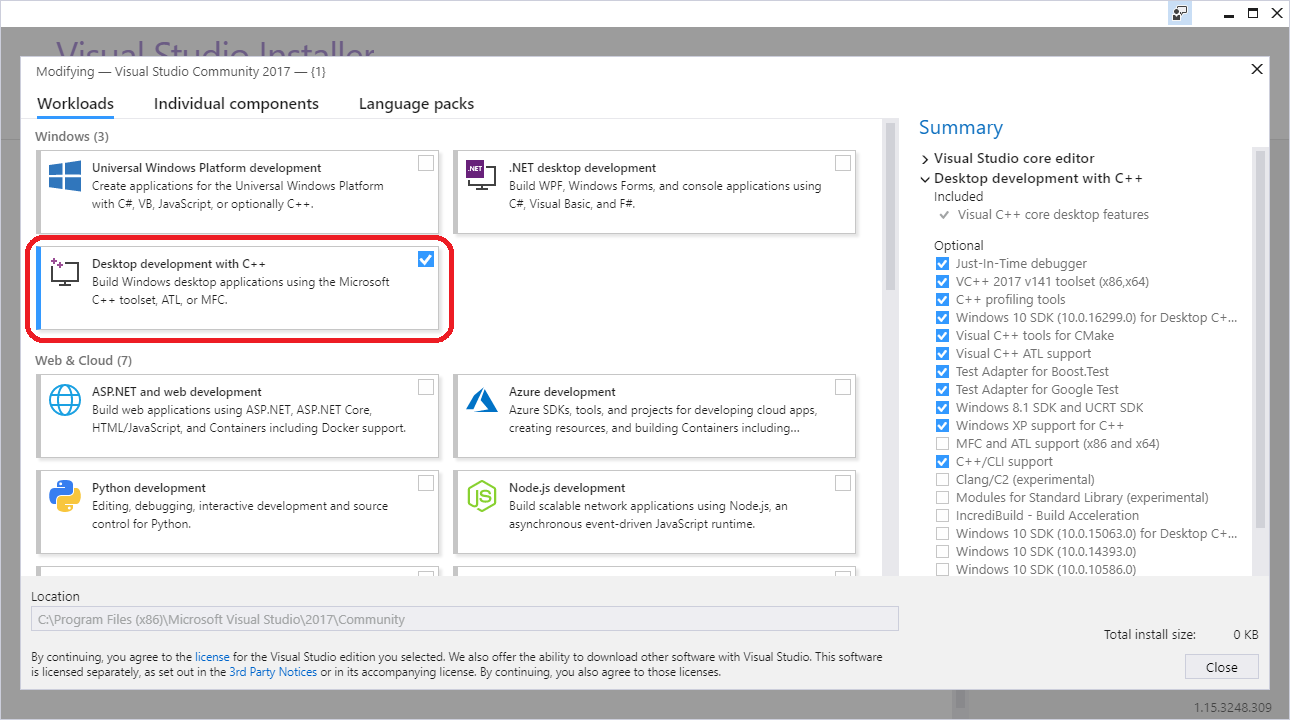Check ASP.NET and web development workload
This screenshot has height=720, width=1290.
(426, 387)
